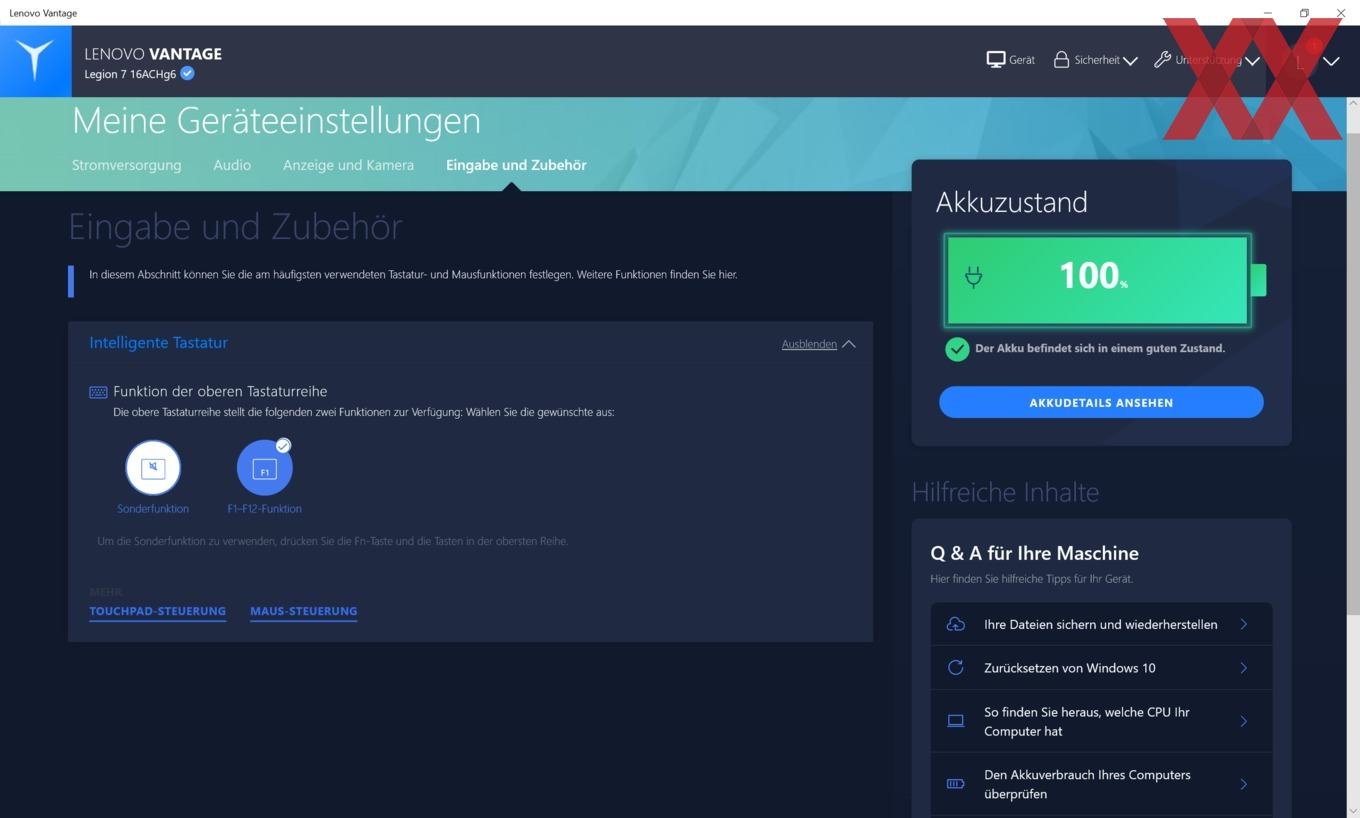The width and height of the screenshot is (1360, 818).
Task: Click chevron for the Akkuverbrauch article row
Action: [1244, 784]
